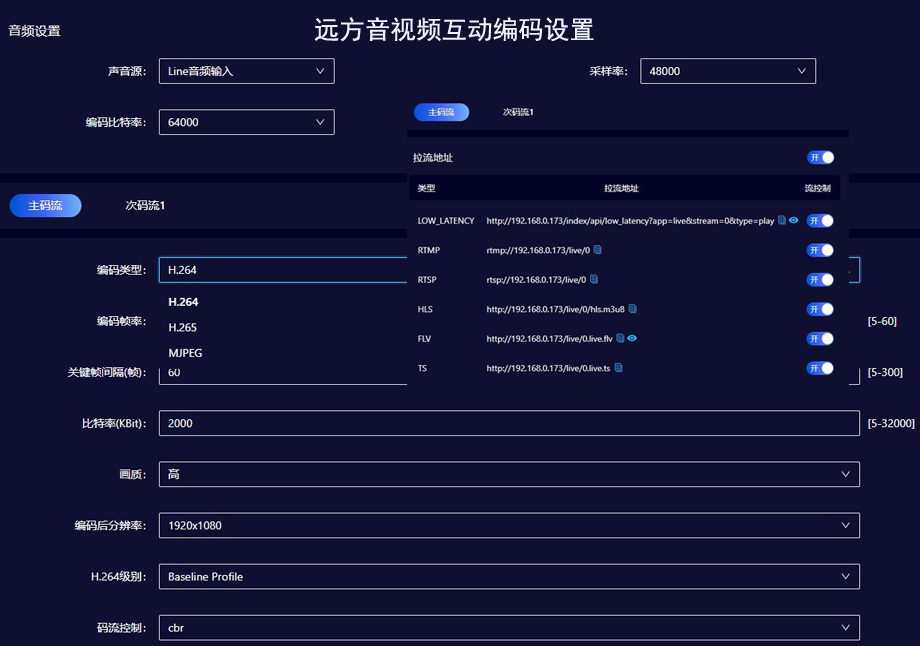920x646 pixels.
Task: Open the 画质 quality dropdown
Action: click(x=508, y=474)
